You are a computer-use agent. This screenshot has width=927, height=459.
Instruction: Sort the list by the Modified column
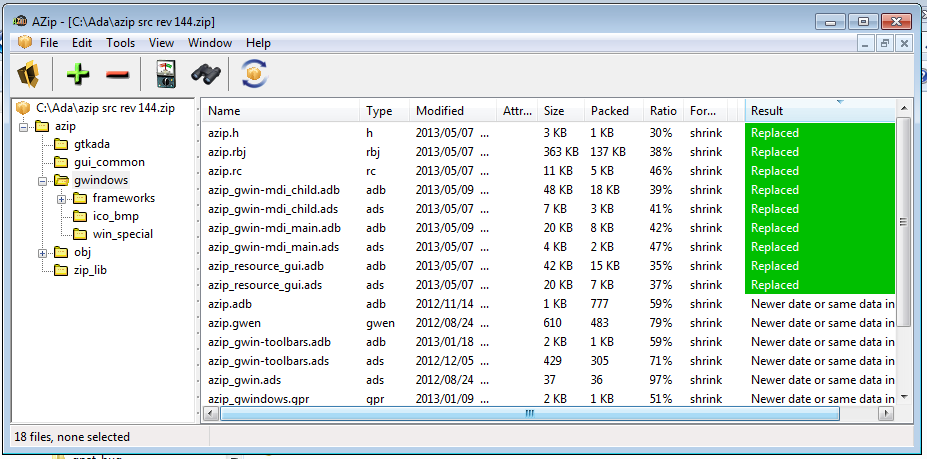pos(453,111)
